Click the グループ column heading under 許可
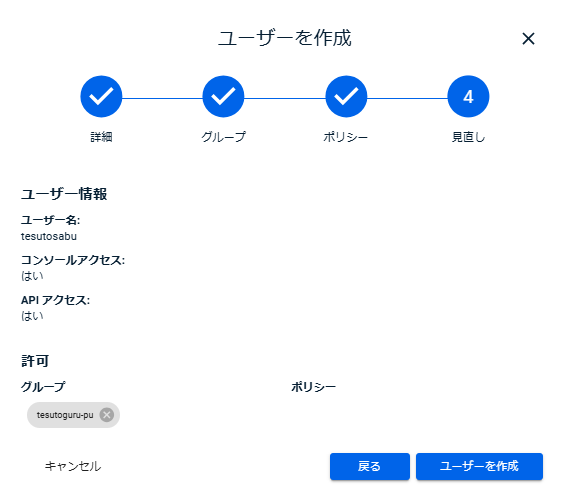Viewport: 570px width, 502px height. (43, 386)
